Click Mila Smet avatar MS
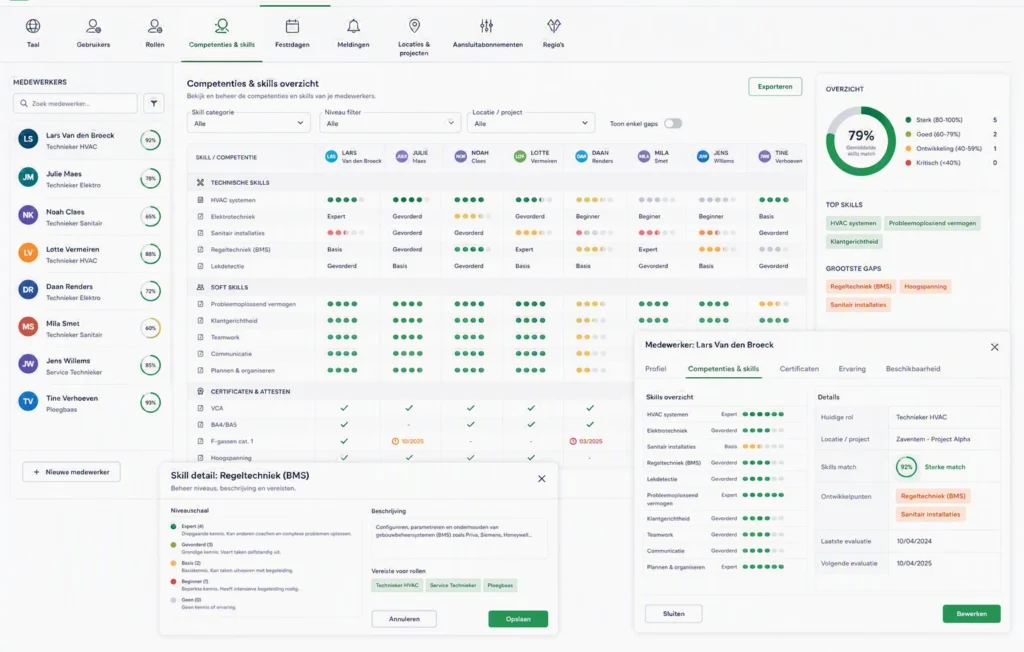Viewport: 1024px width, 652px height. coord(28,327)
